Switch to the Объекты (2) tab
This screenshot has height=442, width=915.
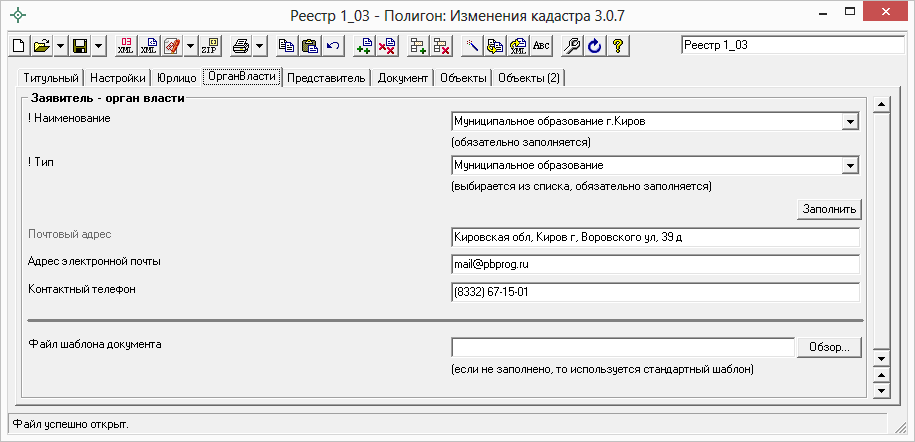click(529, 79)
